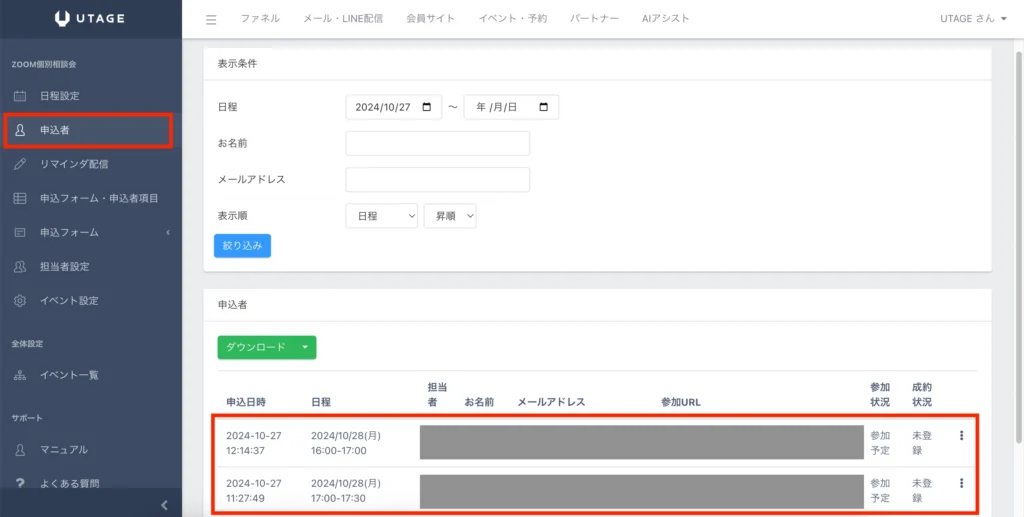Viewport: 1024px width, 517px height.
Task: Click the 申込日時 column header
Action: [x=246, y=402]
